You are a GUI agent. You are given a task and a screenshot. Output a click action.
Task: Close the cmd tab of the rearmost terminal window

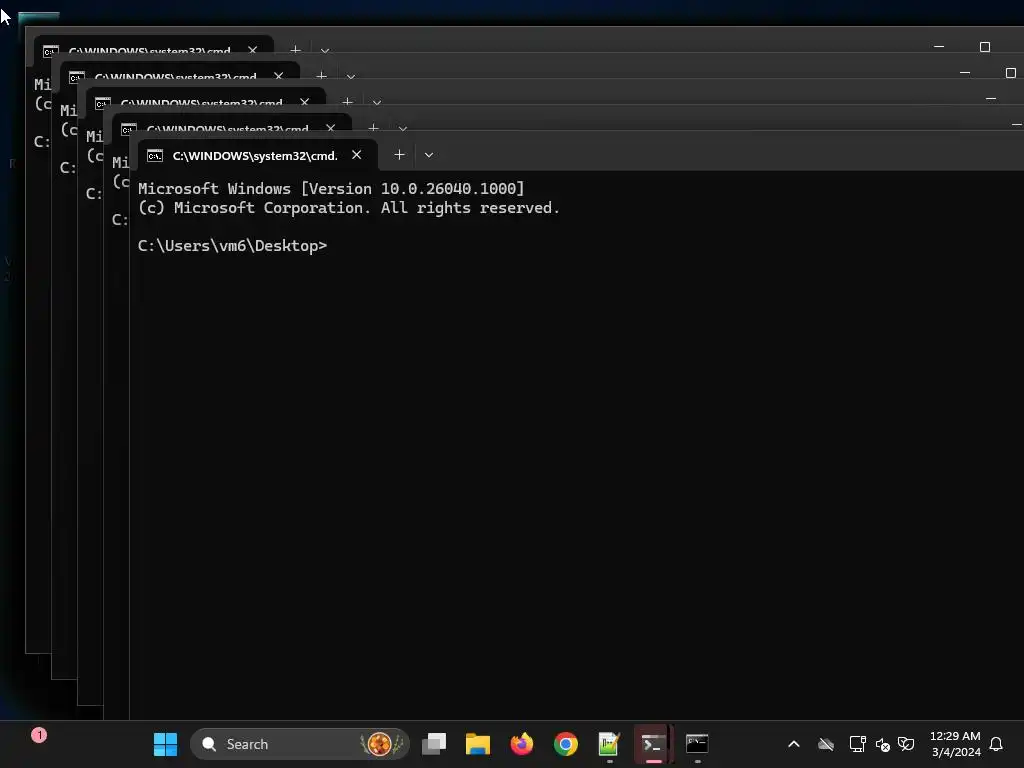click(253, 50)
